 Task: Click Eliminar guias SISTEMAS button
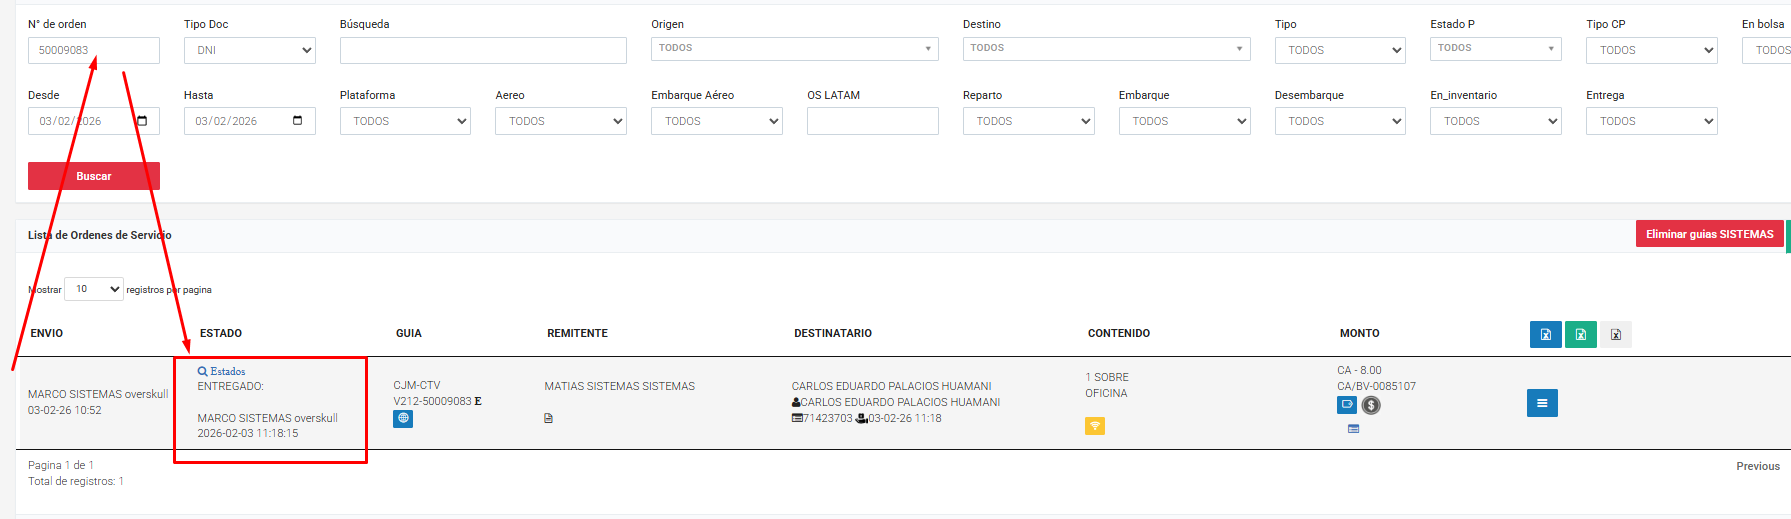[x=1709, y=234]
